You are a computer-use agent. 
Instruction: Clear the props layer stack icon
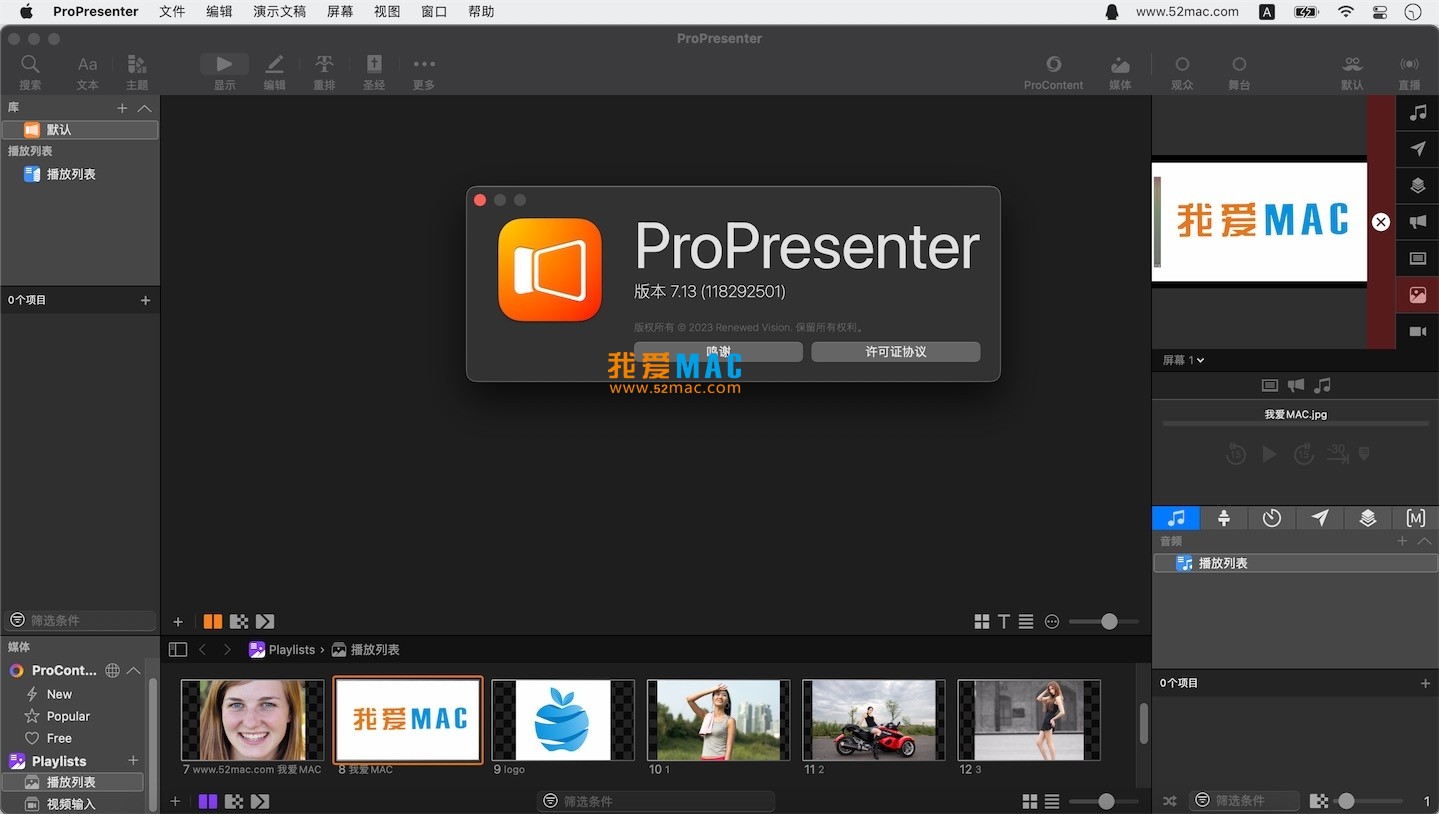point(1418,185)
